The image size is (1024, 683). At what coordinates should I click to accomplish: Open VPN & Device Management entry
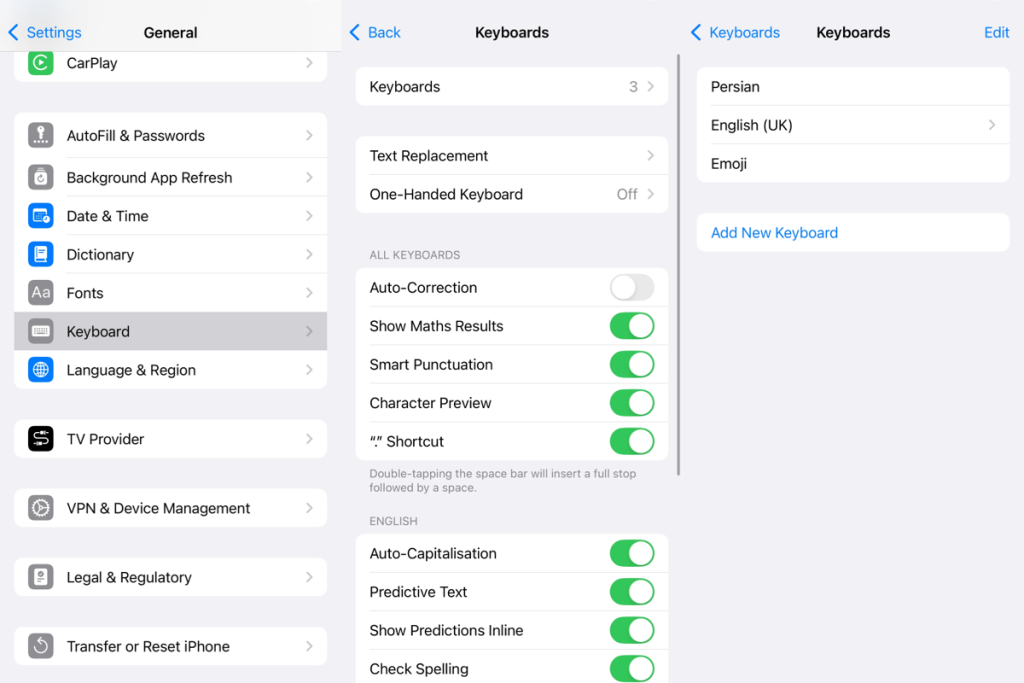[170, 508]
